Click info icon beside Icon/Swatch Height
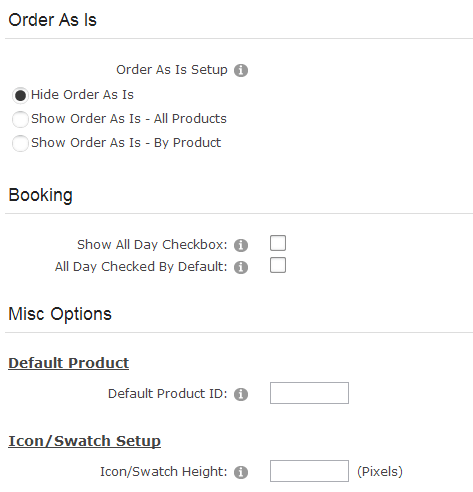 241,472
